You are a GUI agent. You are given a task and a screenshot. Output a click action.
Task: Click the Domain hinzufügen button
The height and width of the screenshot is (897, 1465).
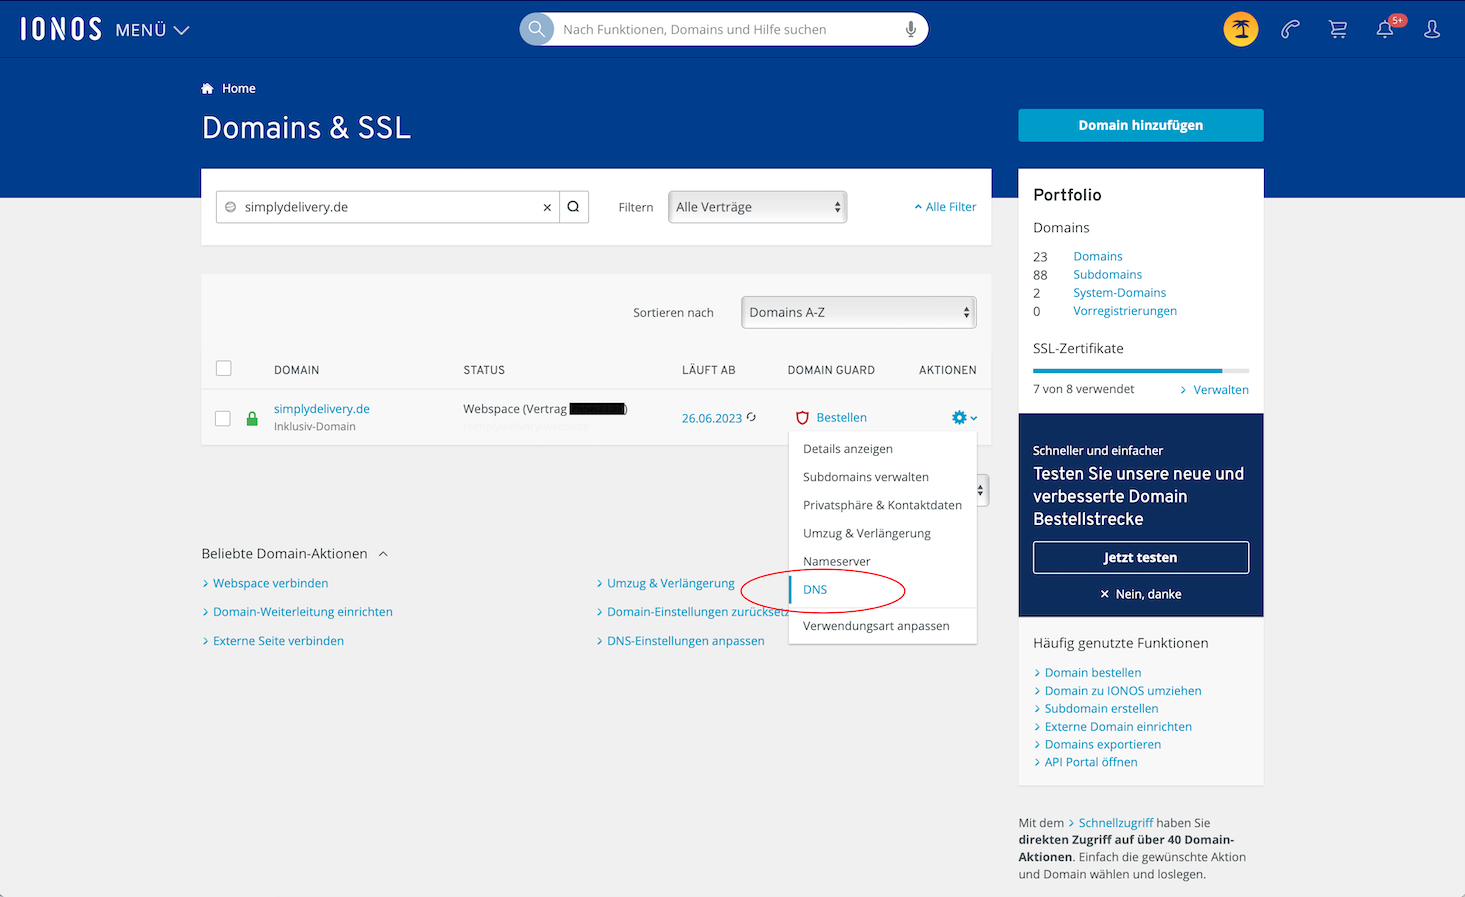pos(1141,125)
